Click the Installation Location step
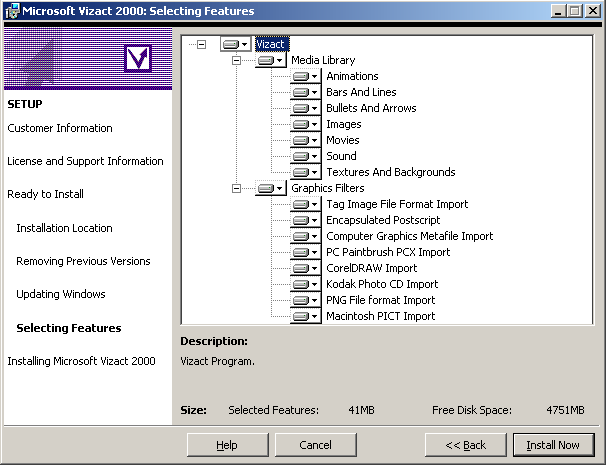Viewport: 606px width, 465px height. (64, 228)
